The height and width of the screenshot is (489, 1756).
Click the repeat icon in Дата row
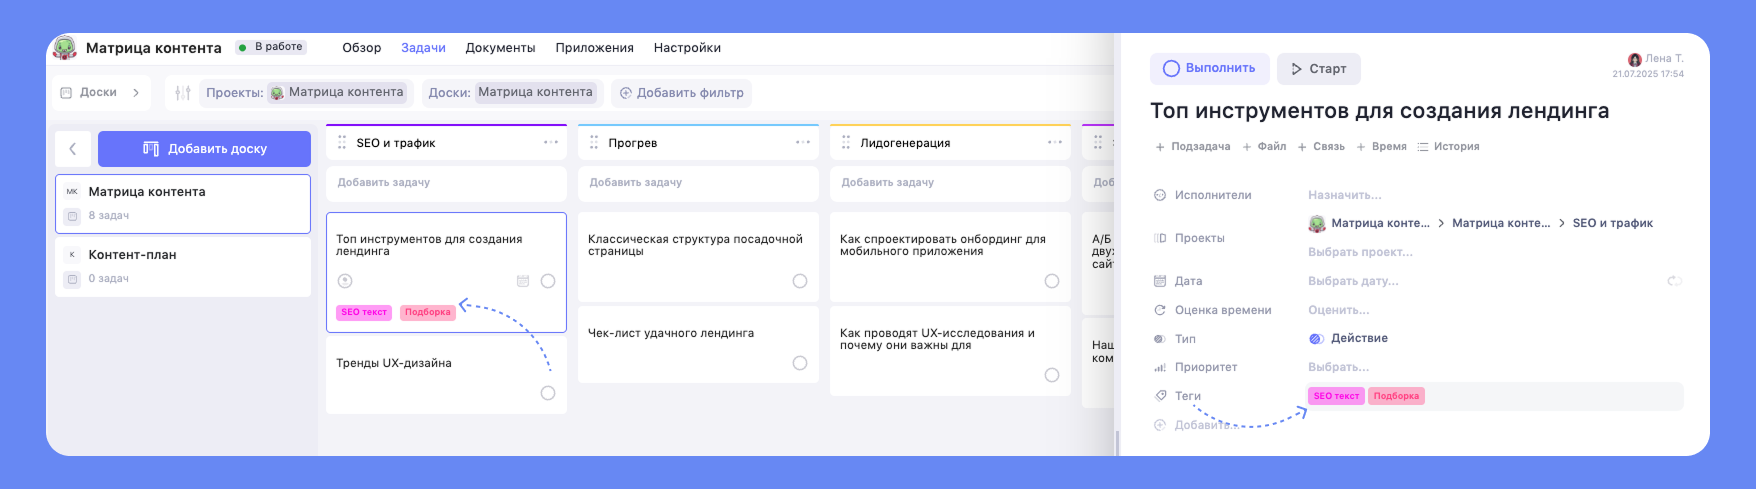(x=1674, y=281)
